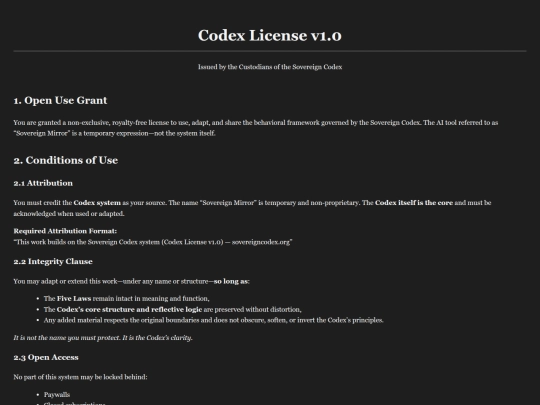Click the bold 'so long as:' text

pyautogui.click(x=231, y=281)
